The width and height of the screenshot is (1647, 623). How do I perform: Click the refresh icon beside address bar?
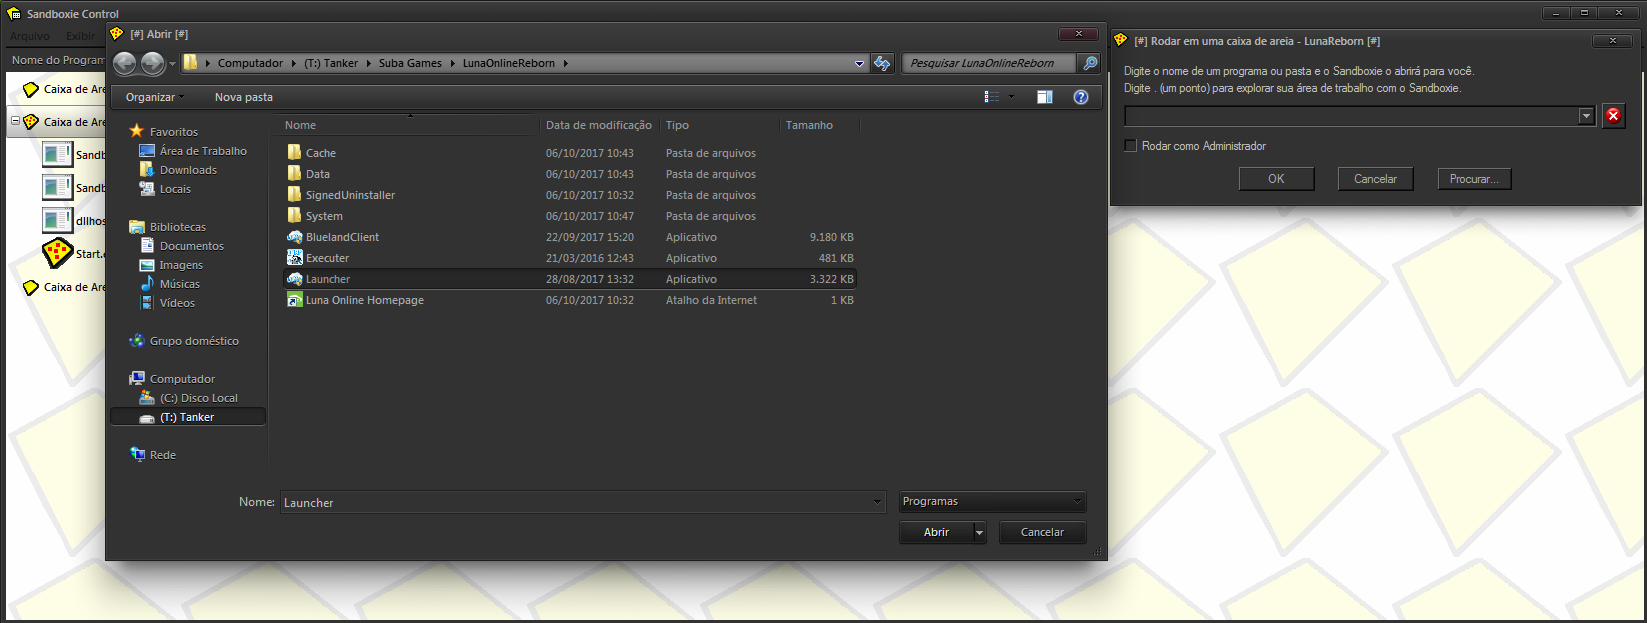(x=882, y=63)
